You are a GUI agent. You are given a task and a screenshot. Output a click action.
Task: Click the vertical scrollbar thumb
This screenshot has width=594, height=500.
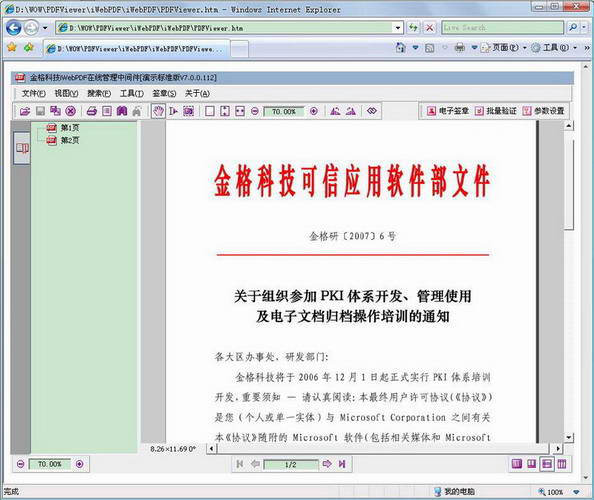[569, 184]
